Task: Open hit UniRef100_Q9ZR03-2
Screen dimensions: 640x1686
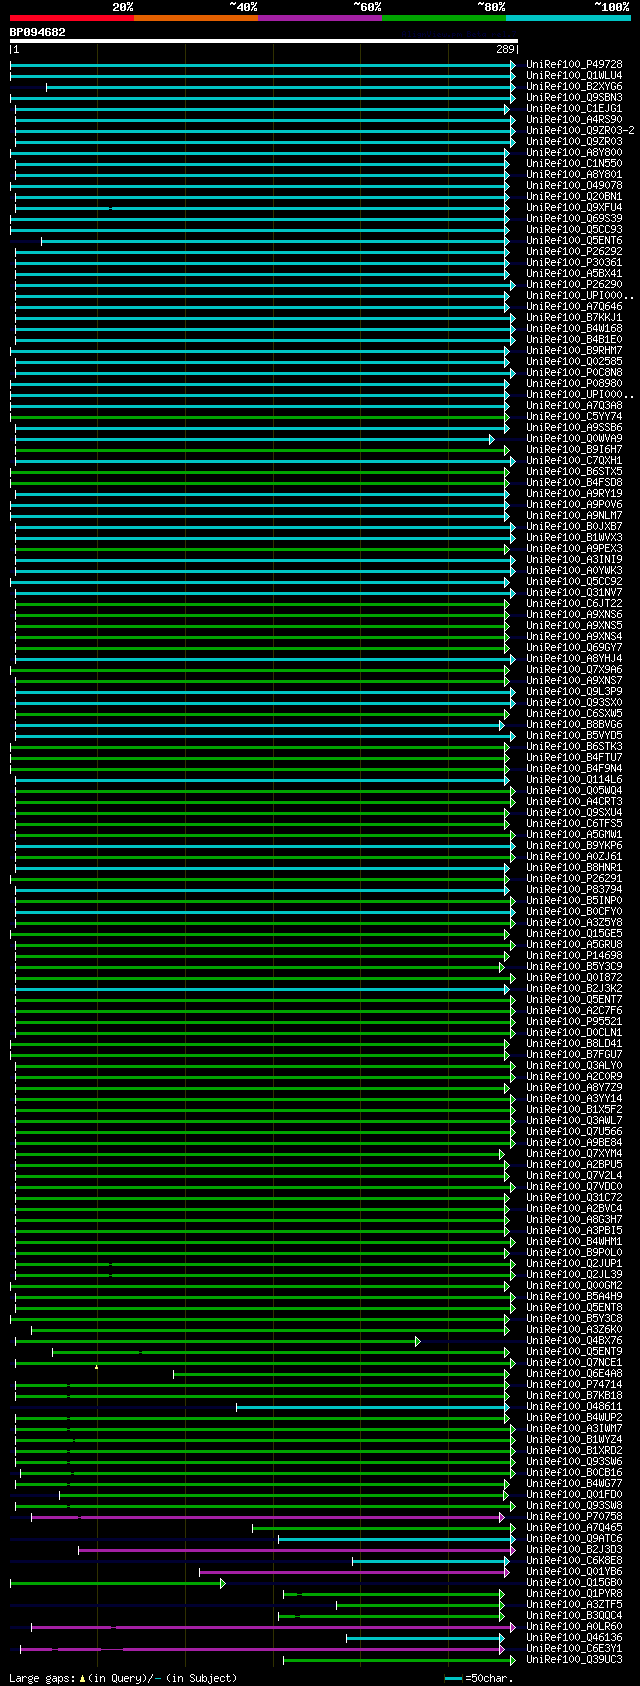Action: pyautogui.click(x=580, y=130)
